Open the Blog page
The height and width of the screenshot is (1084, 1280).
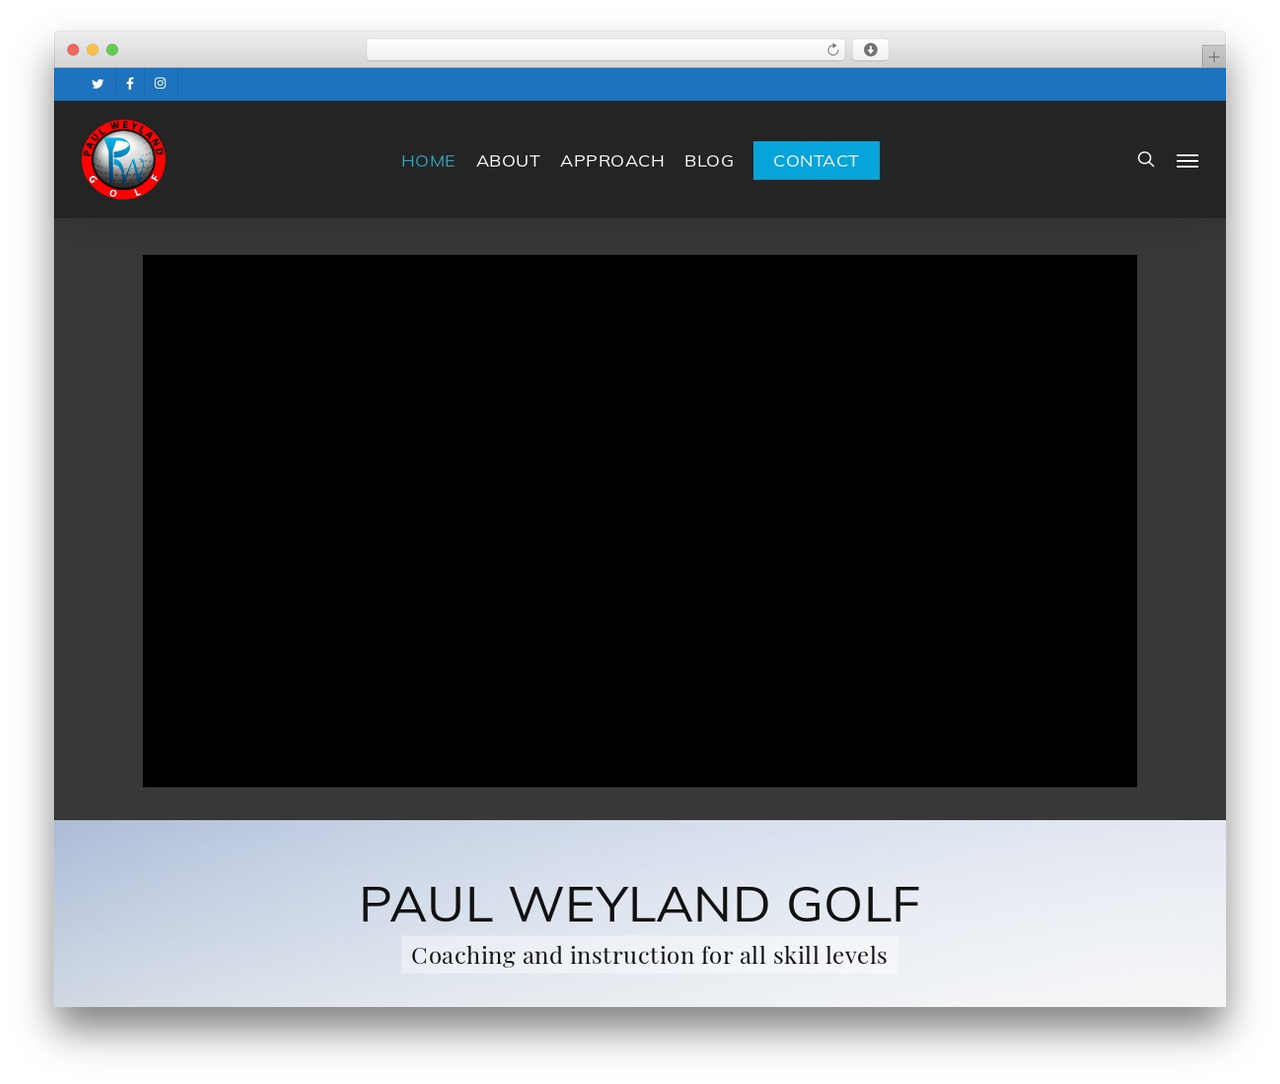[709, 161]
